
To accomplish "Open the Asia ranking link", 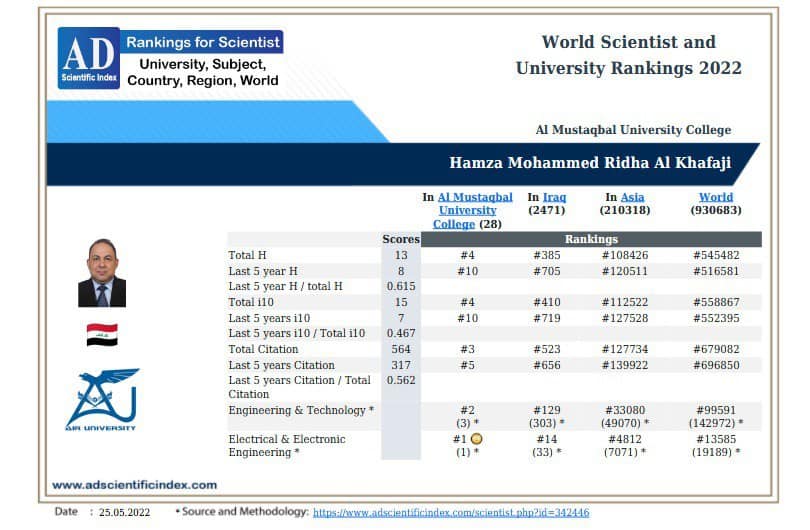I will [x=632, y=197].
